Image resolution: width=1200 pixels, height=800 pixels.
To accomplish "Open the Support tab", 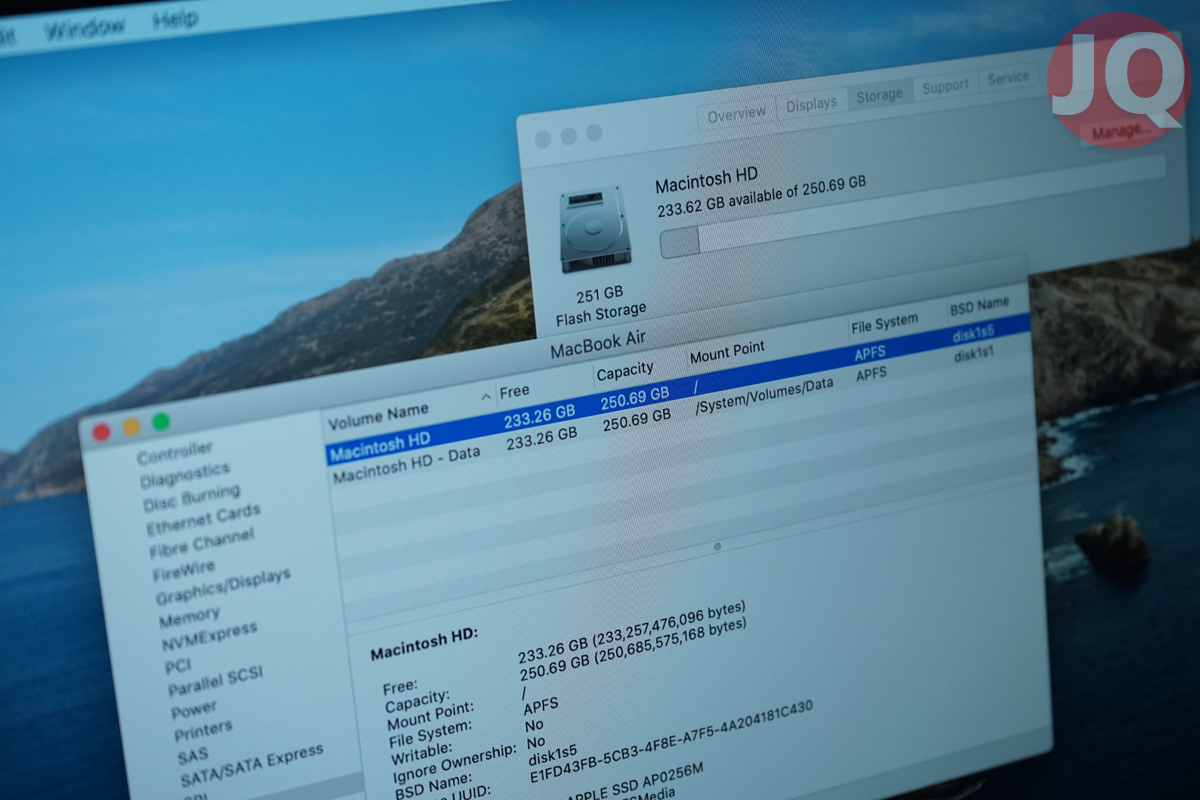I will click(x=945, y=87).
